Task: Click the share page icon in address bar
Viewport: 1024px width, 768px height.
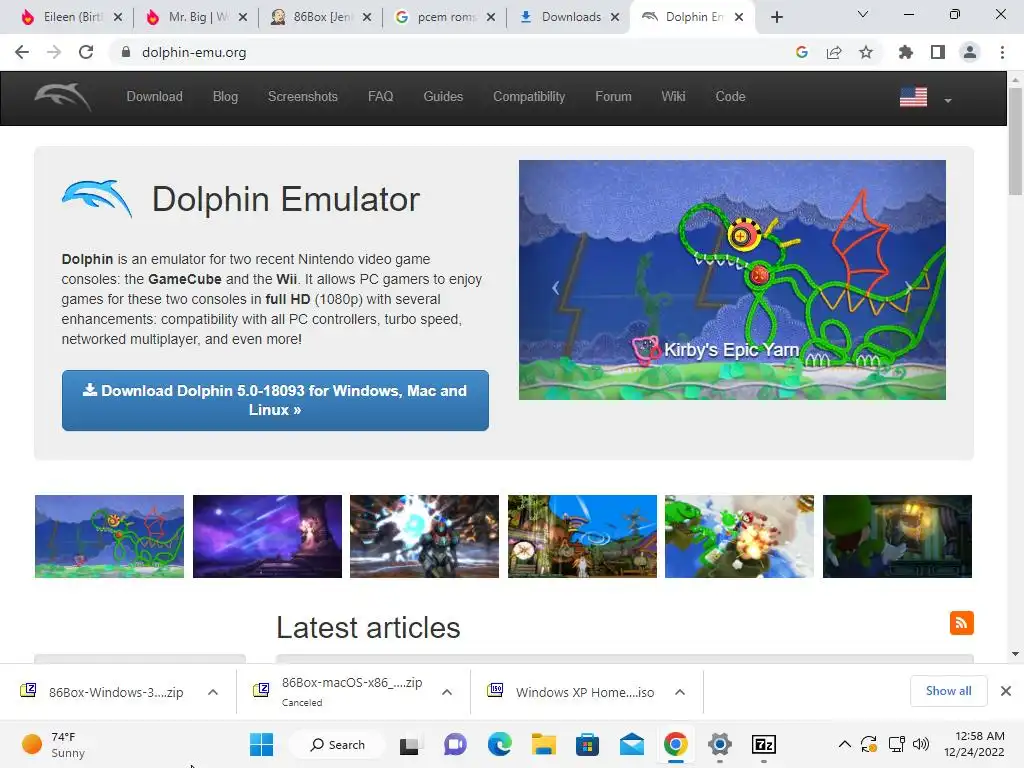Action: [834, 52]
